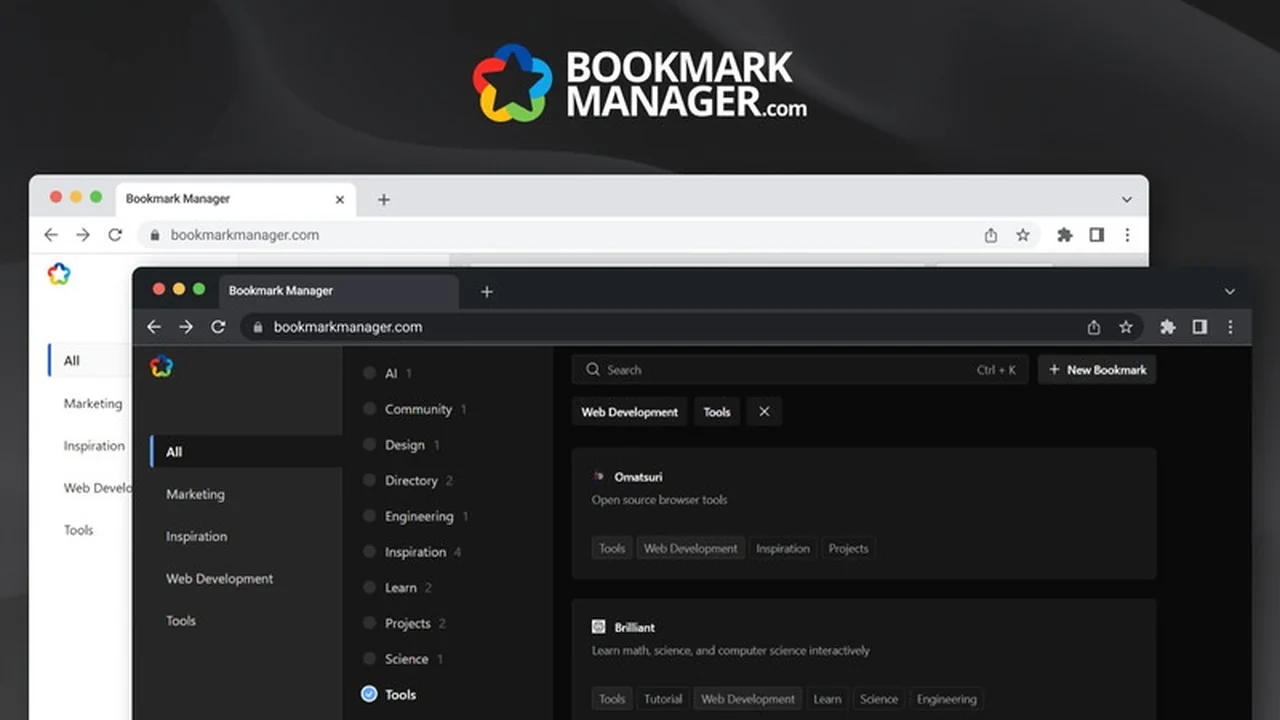Click the page reload icon
The image size is (1280, 720).
tap(218, 326)
